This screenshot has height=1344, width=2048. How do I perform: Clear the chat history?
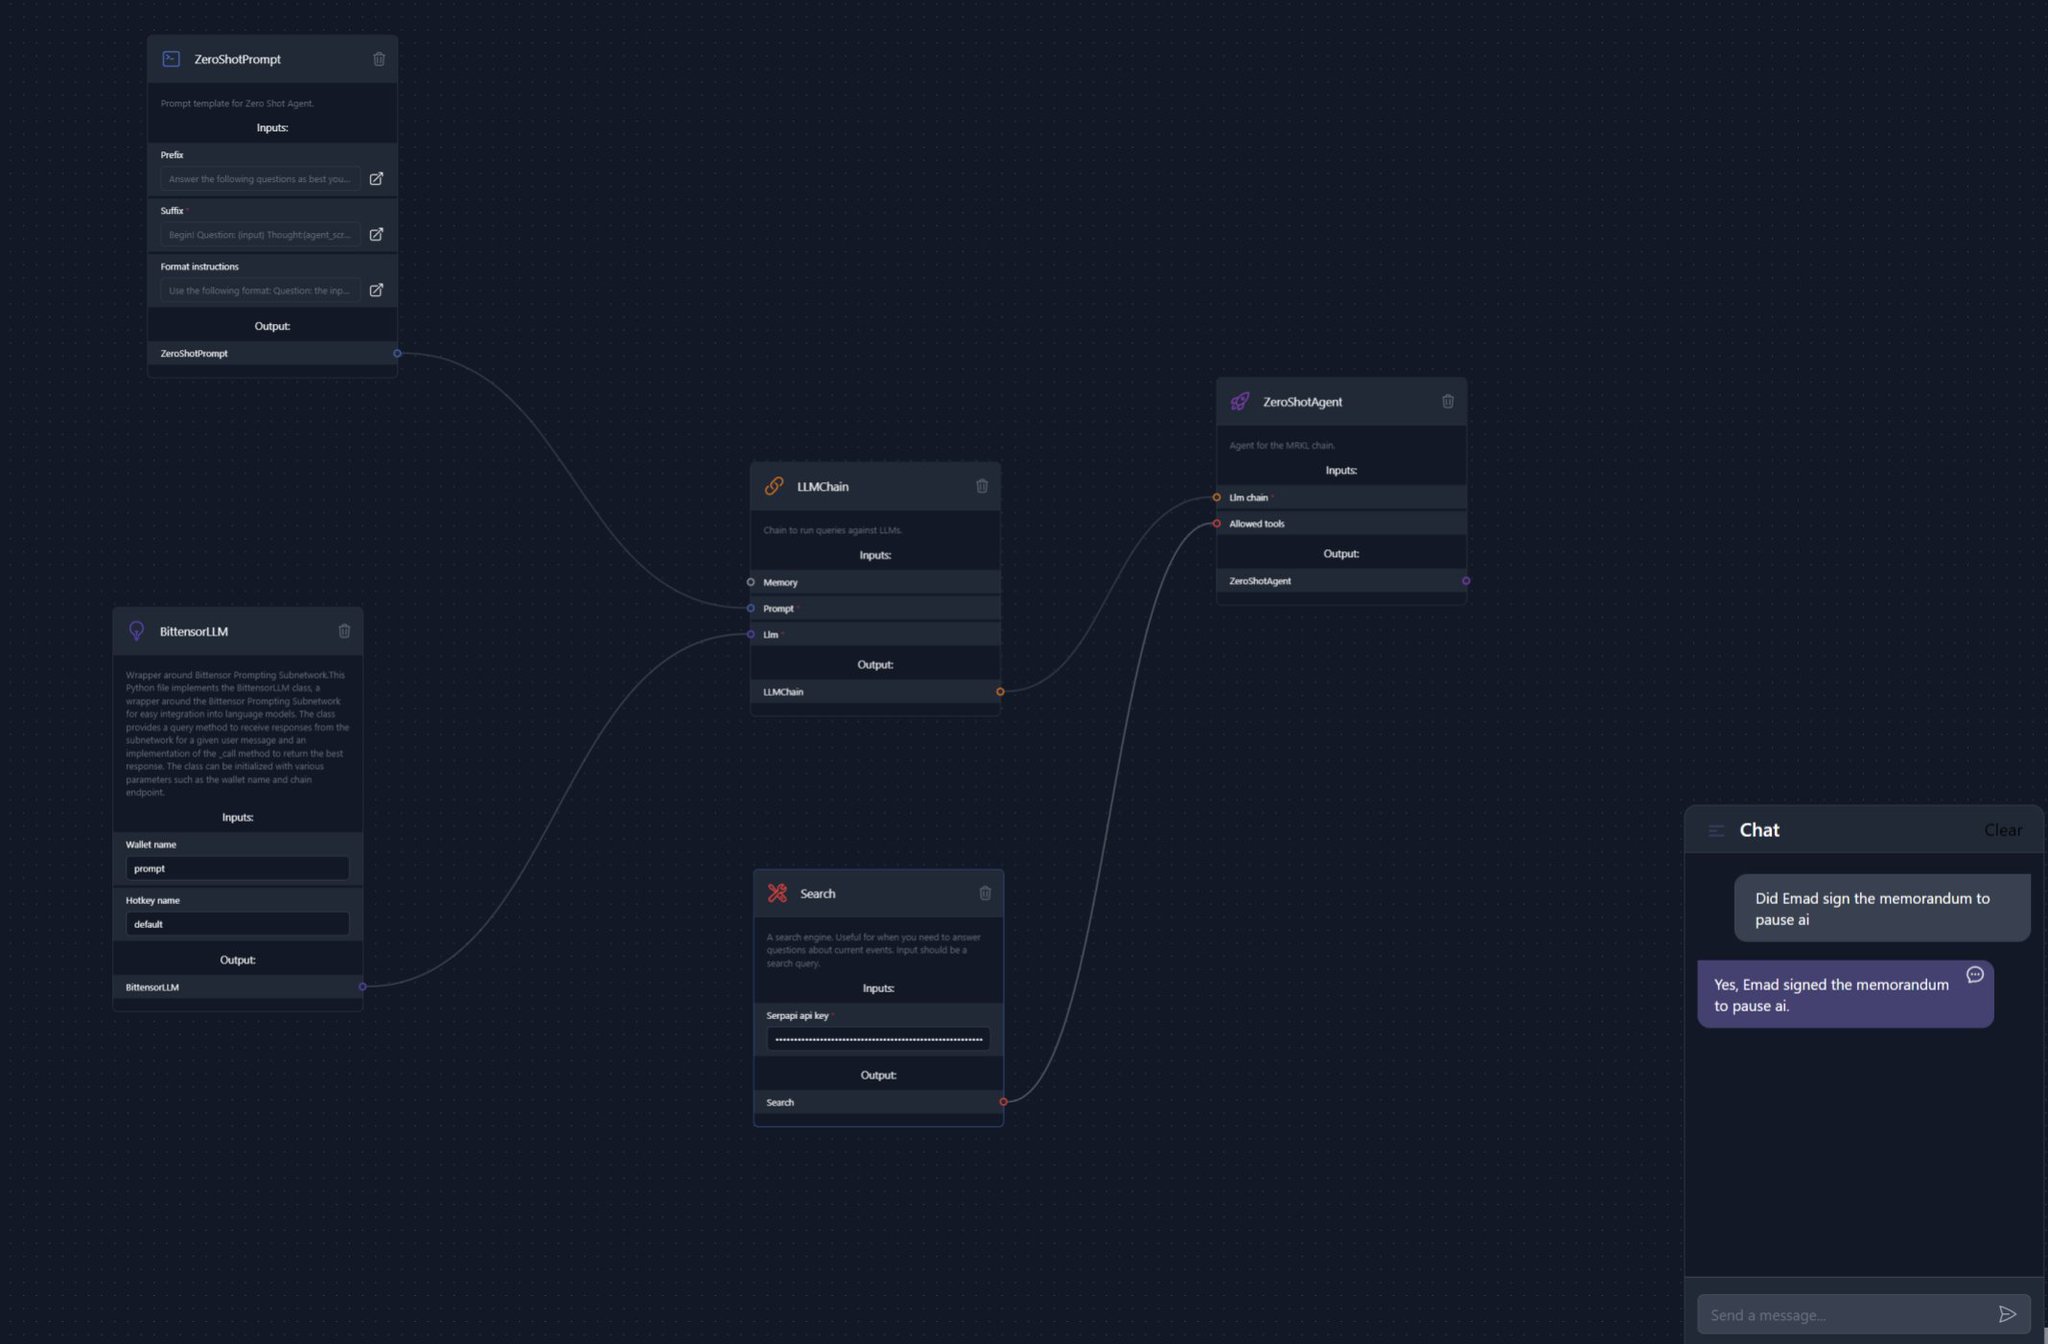click(2002, 830)
